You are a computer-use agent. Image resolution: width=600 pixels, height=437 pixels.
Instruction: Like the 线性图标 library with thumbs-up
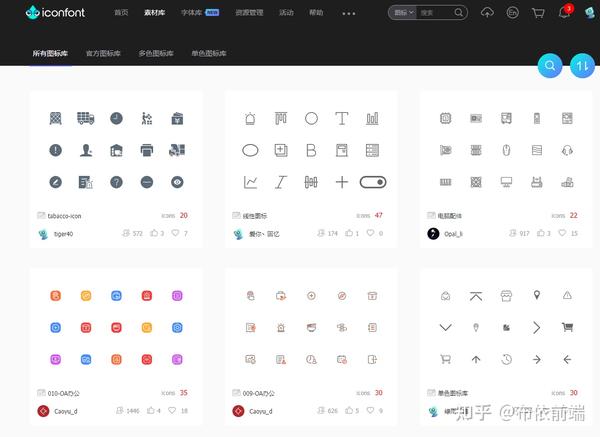(x=349, y=233)
